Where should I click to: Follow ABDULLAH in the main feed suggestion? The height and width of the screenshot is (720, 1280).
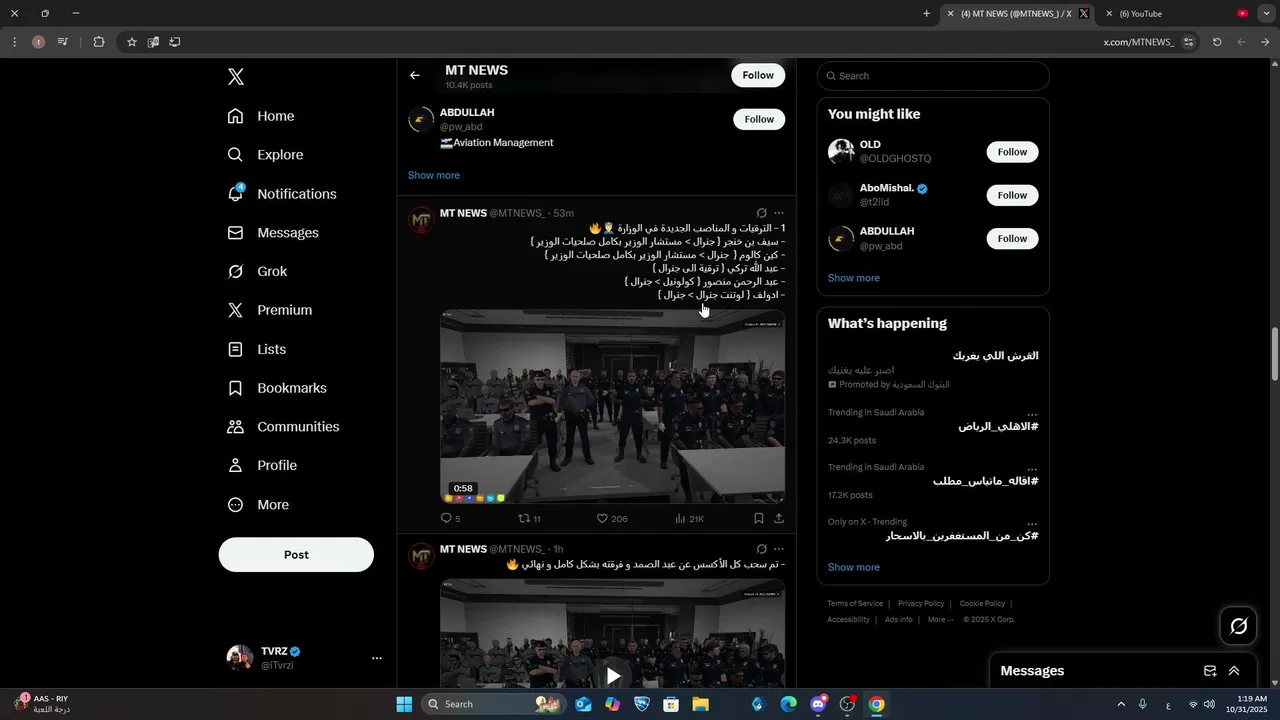pyautogui.click(x=759, y=119)
